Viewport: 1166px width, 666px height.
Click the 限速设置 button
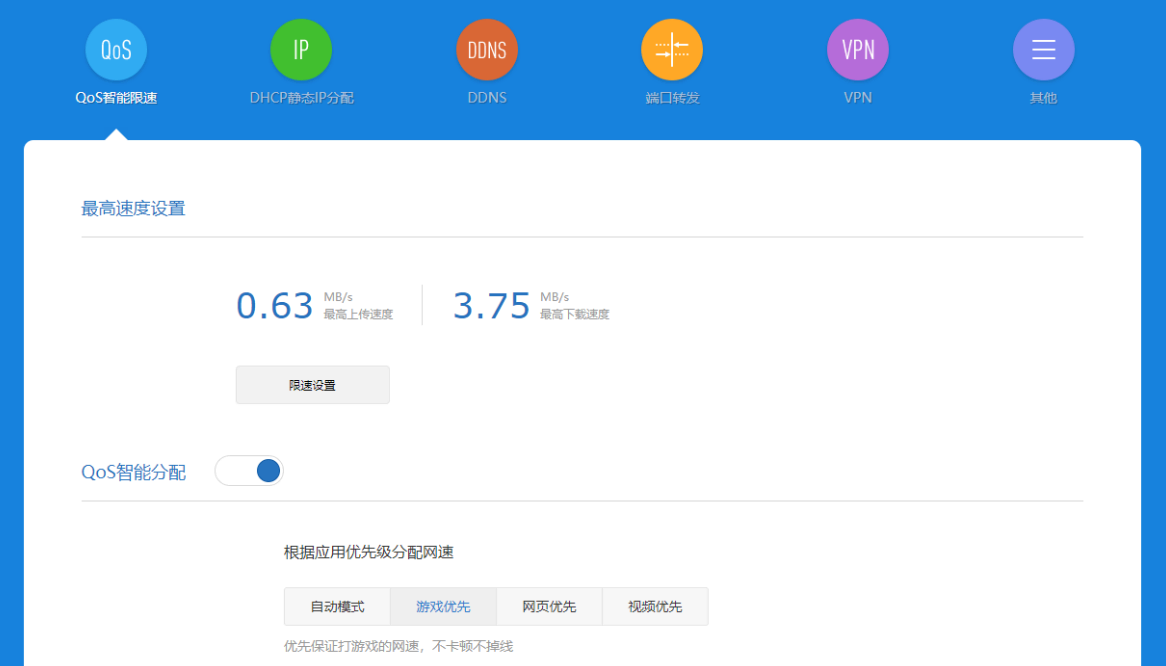(312, 384)
